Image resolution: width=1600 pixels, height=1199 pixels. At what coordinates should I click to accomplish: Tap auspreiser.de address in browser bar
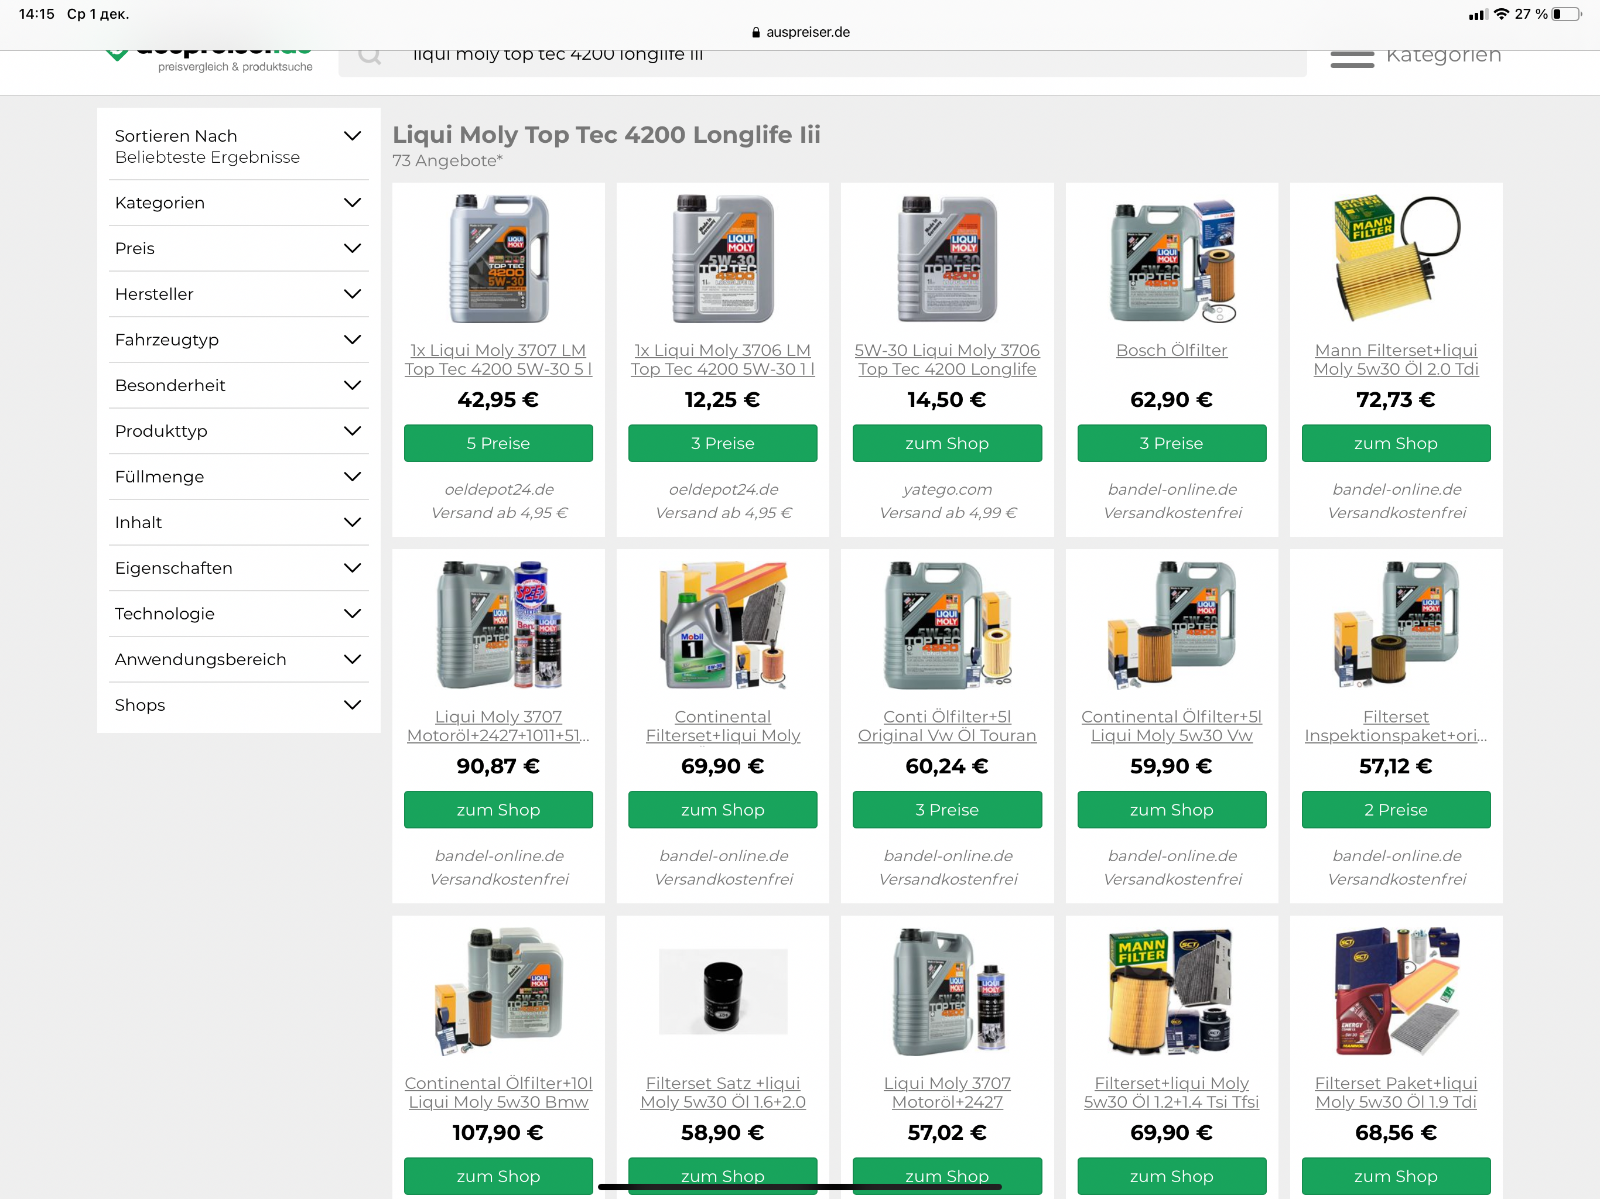[x=800, y=32]
